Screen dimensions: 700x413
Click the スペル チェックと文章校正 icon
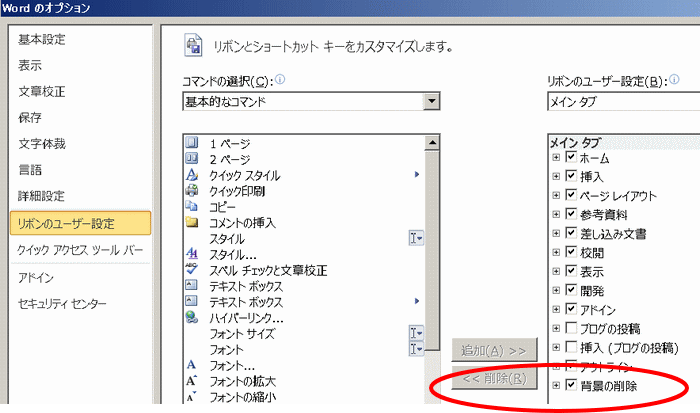(x=193, y=270)
